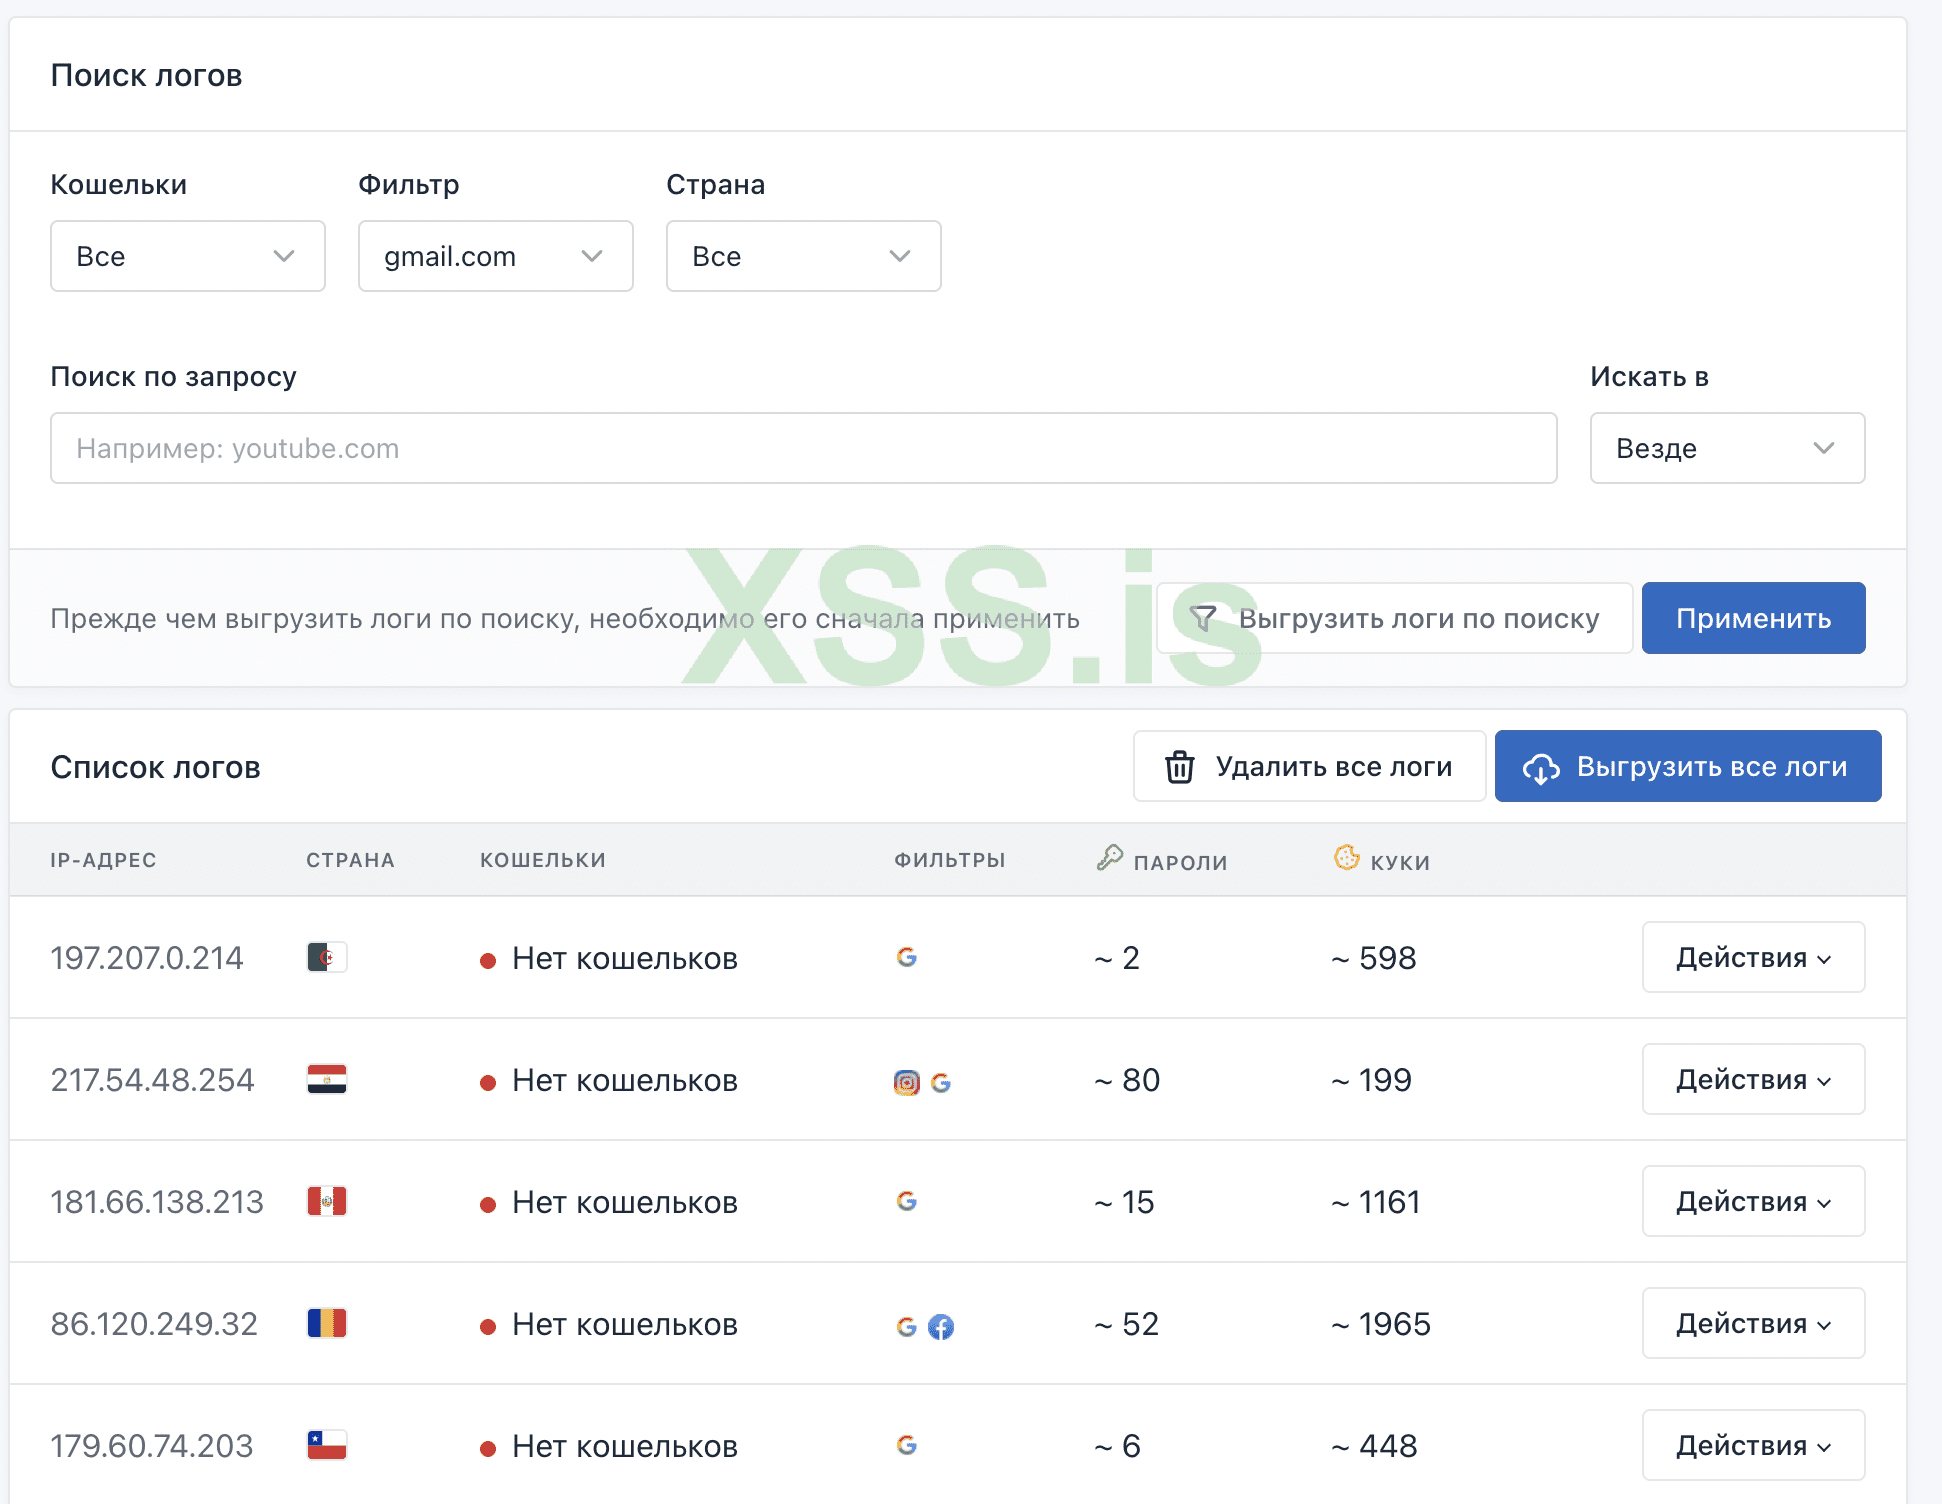
Task: Open the Кошельки dropdown
Action: click(x=188, y=256)
